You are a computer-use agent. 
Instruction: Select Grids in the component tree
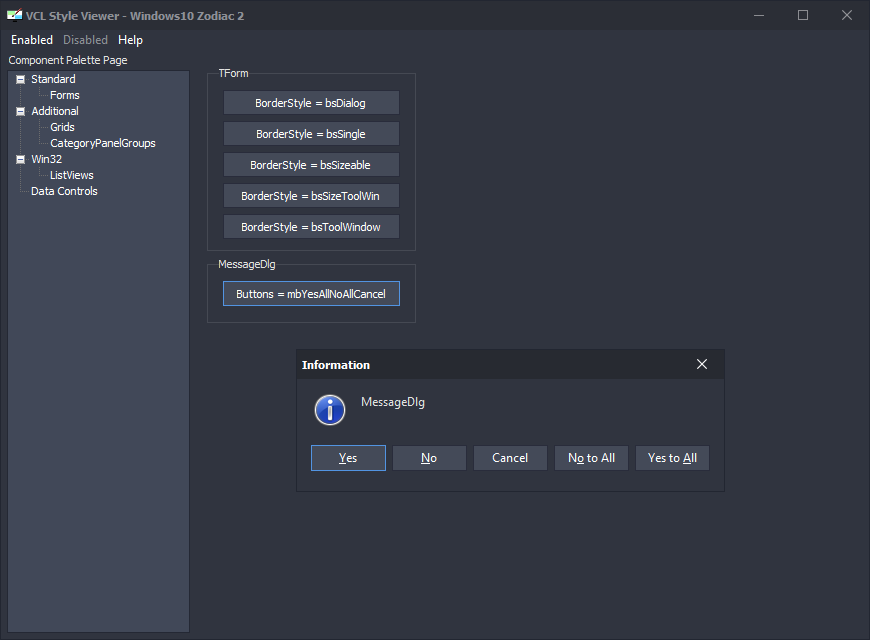(62, 128)
